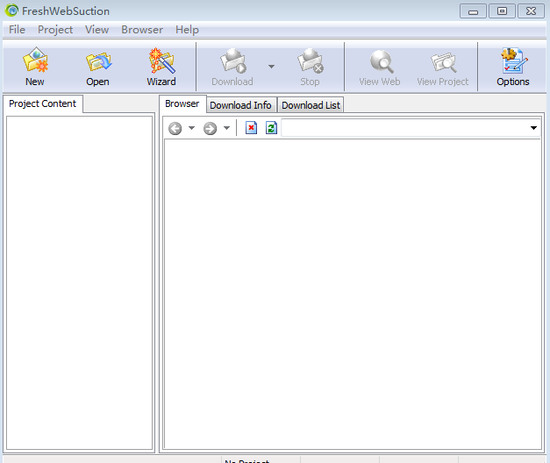This screenshot has height=463, width=550.
Task: Open the Options settings
Action: 512,67
